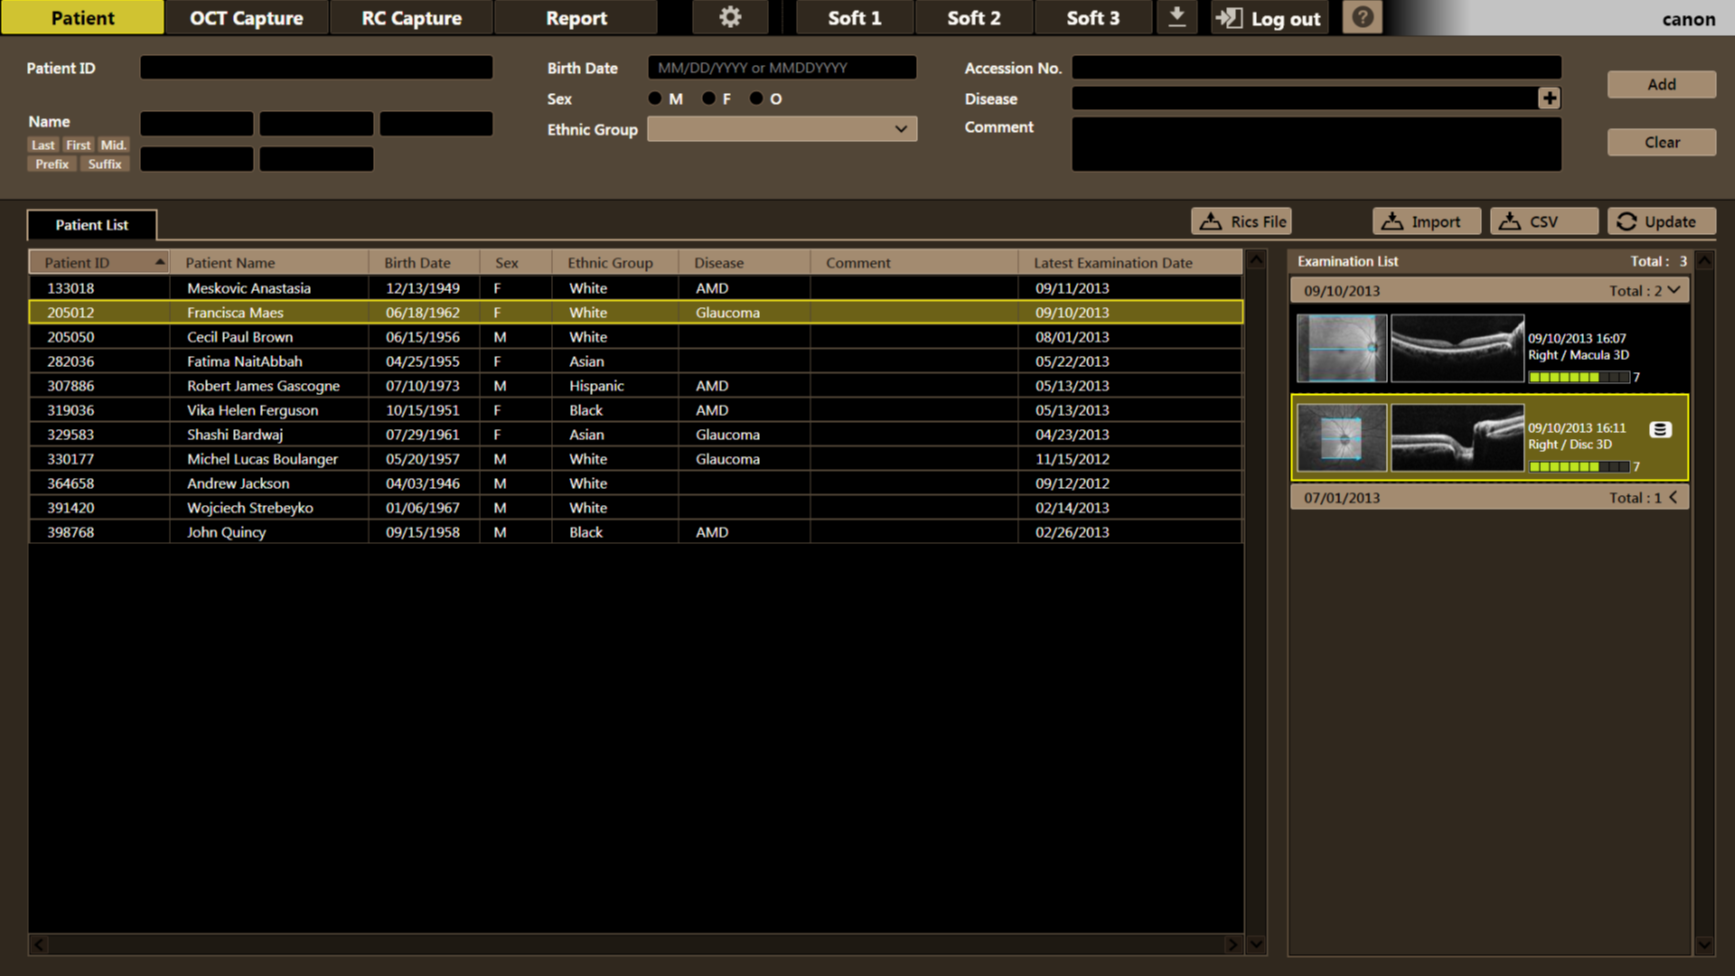Log out of the application
The image size is (1735, 976).
(1269, 17)
